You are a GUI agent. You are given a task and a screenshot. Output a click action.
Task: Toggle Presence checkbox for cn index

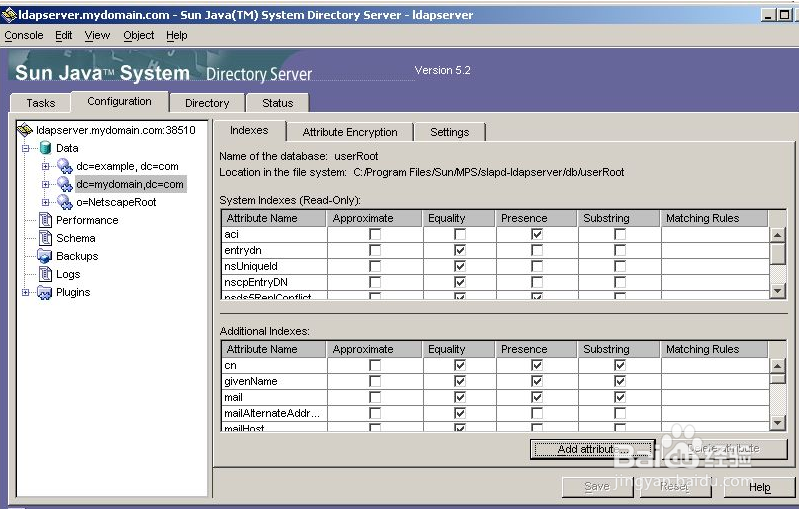[537, 365]
